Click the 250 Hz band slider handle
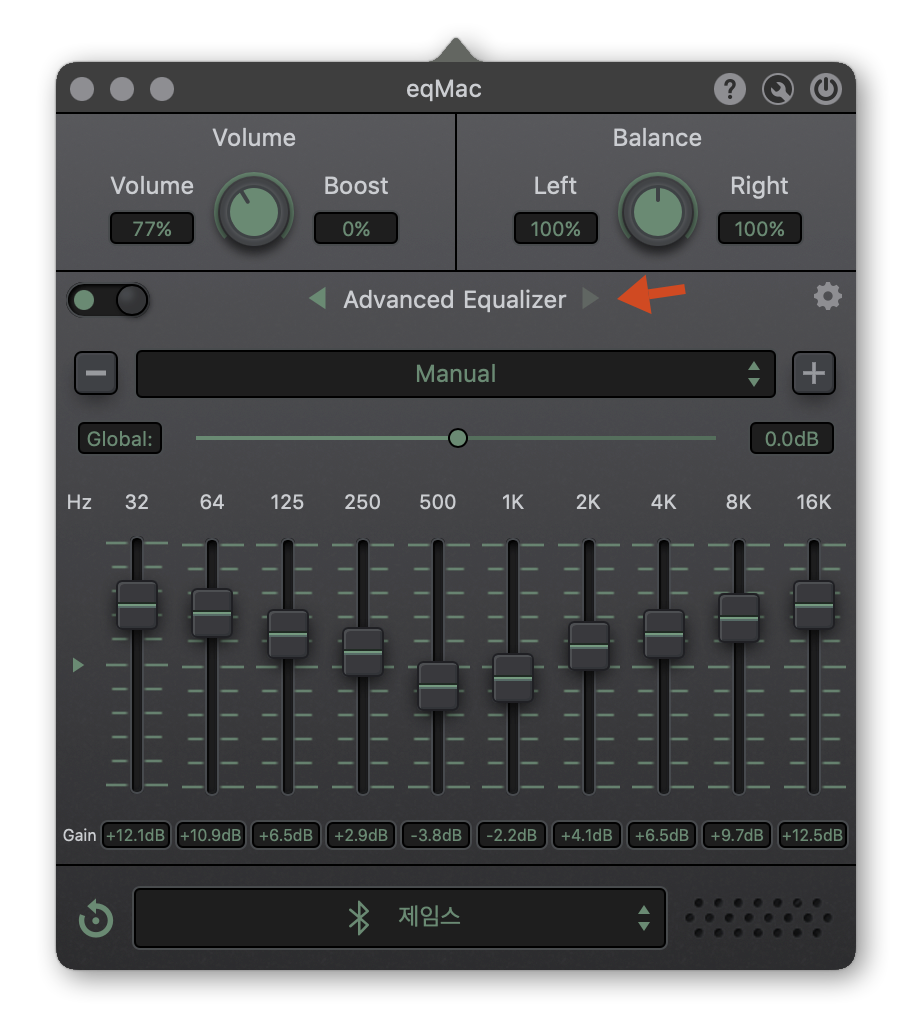 363,652
